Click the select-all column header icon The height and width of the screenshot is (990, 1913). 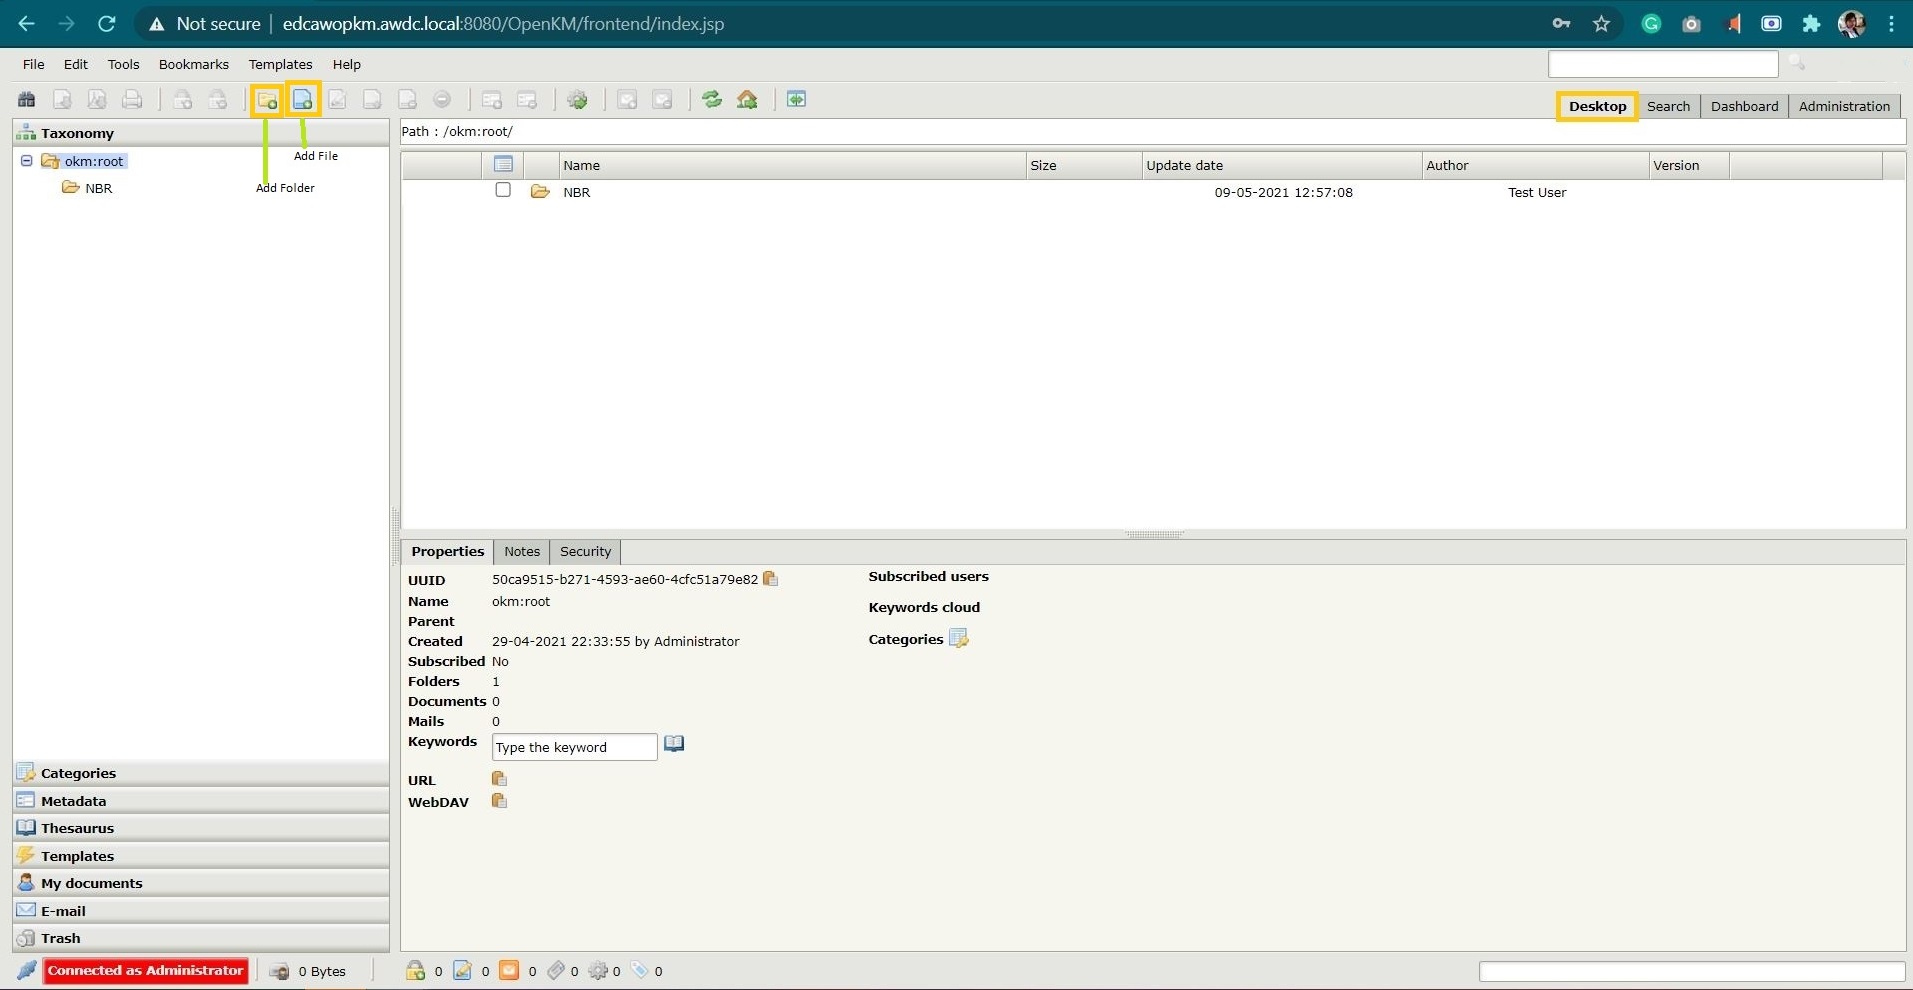pos(503,164)
